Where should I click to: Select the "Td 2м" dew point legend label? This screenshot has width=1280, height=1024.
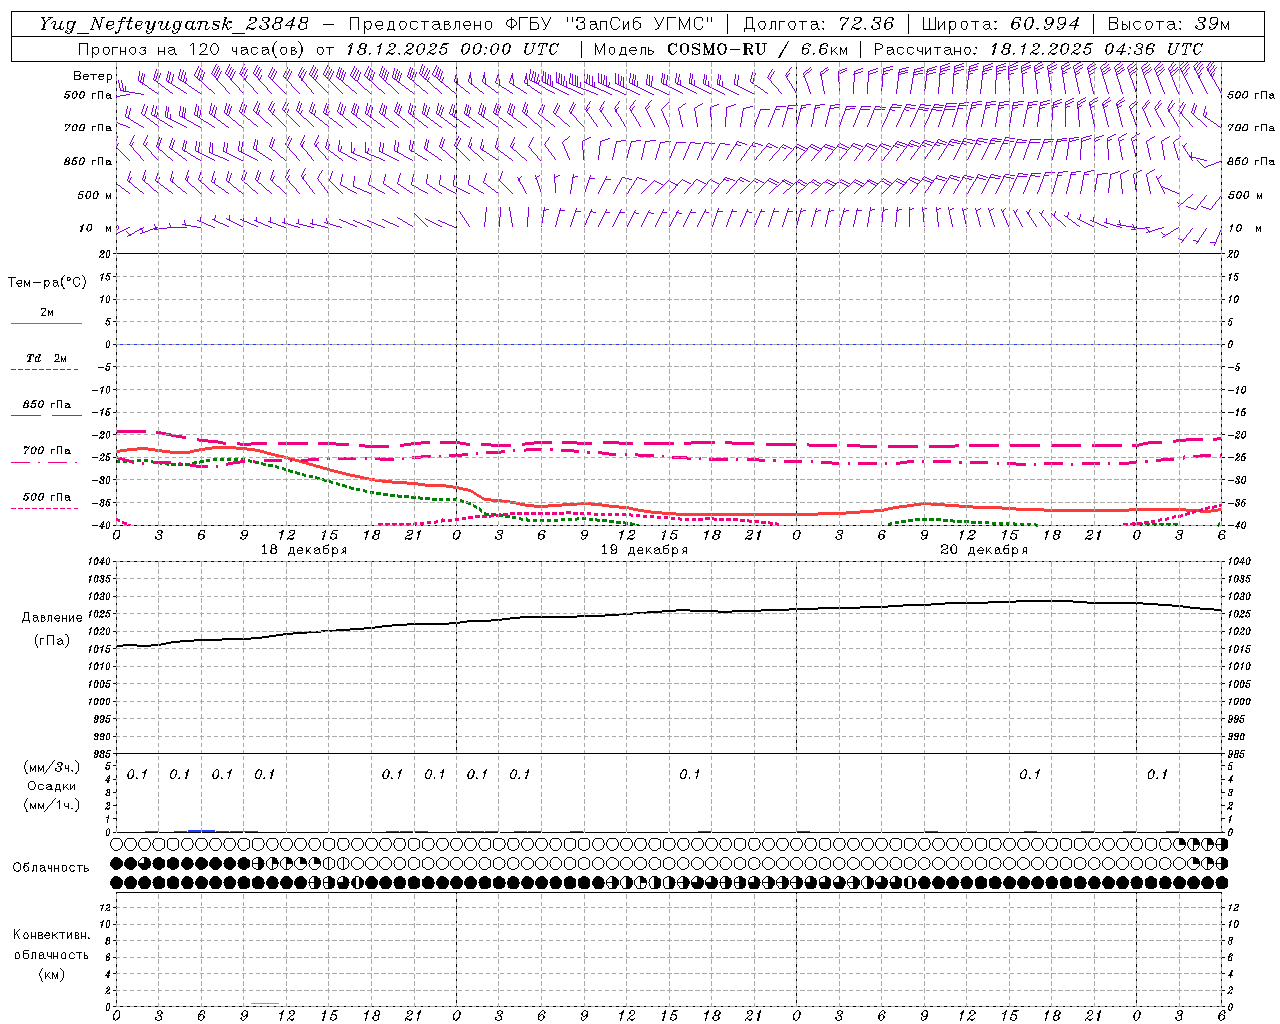click(47, 358)
